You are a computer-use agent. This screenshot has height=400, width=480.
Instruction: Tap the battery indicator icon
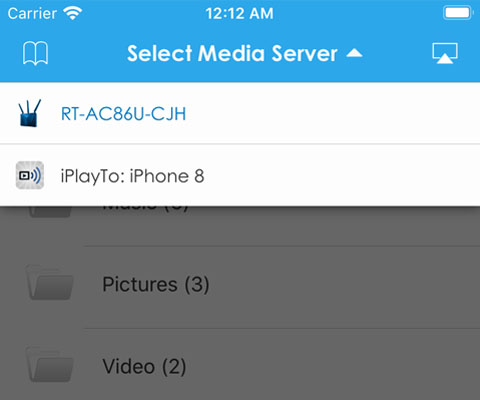tap(458, 13)
